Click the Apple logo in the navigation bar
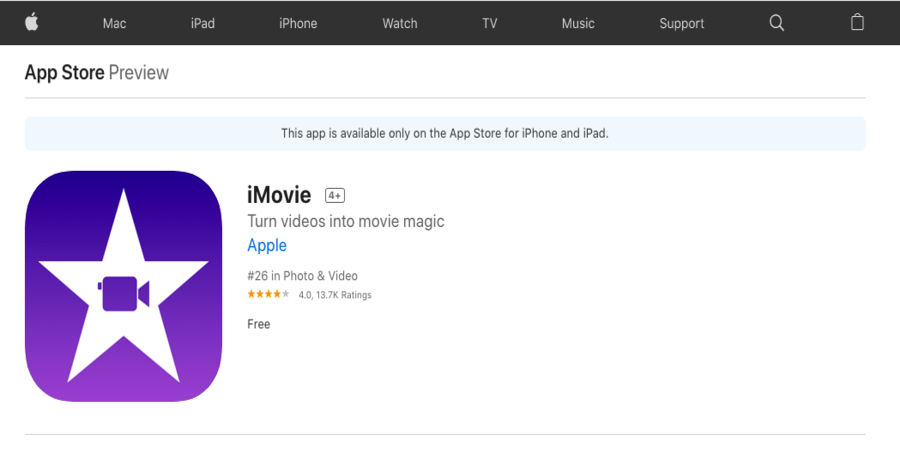Viewport: 900px width, 450px height. [32, 22]
